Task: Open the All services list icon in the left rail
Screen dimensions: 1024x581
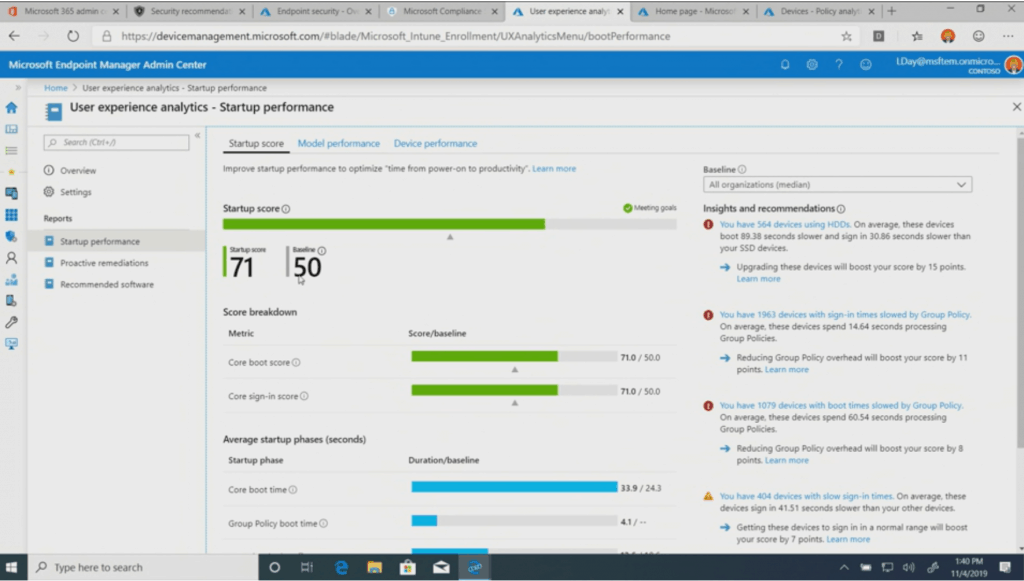Action: pyautogui.click(x=11, y=151)
